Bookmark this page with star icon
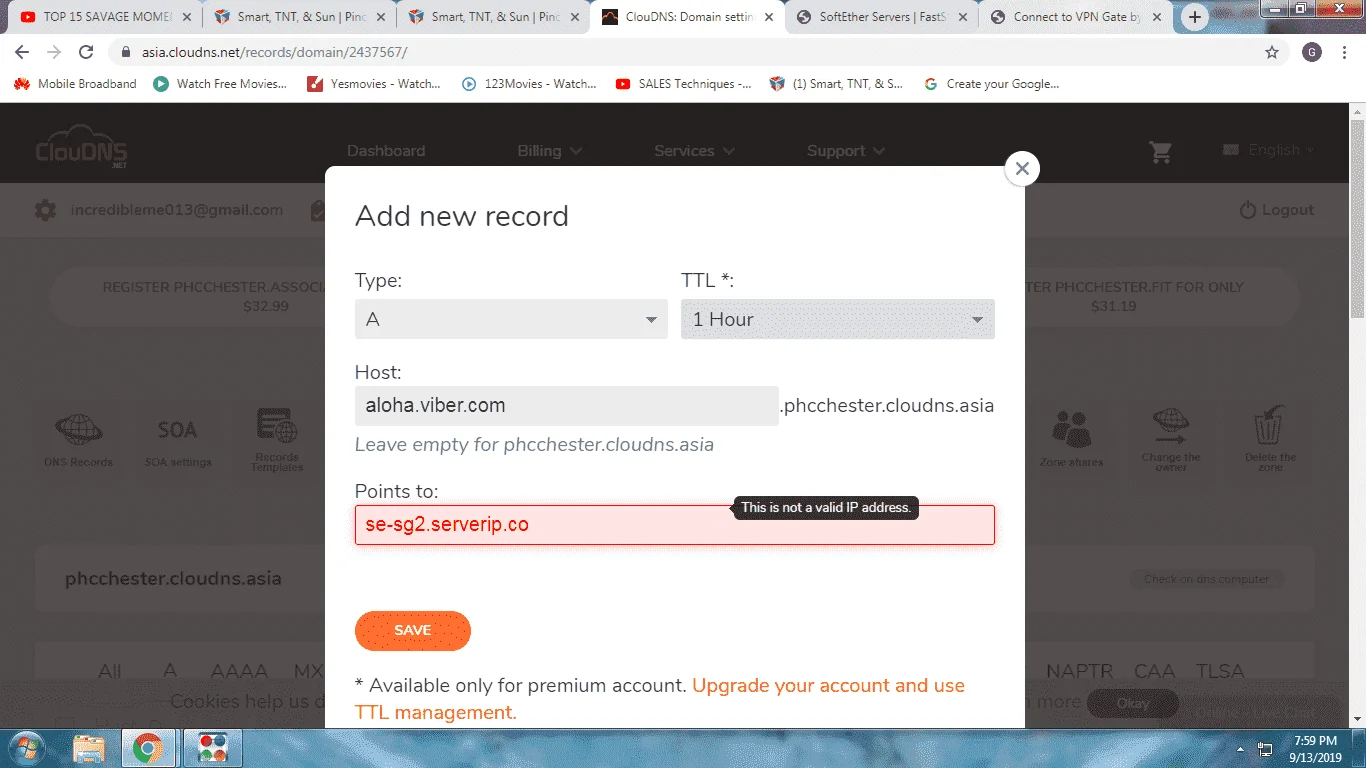This screenshot has width=1366, height=768. (1272, 52)
